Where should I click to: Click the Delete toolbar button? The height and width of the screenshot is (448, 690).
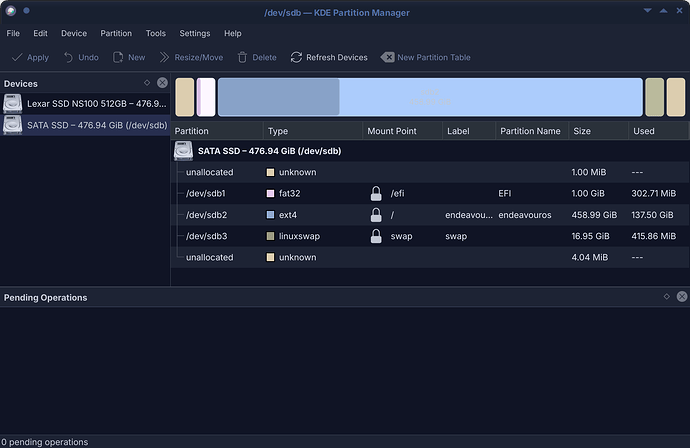pyautogui.click(x=257, y=57)
